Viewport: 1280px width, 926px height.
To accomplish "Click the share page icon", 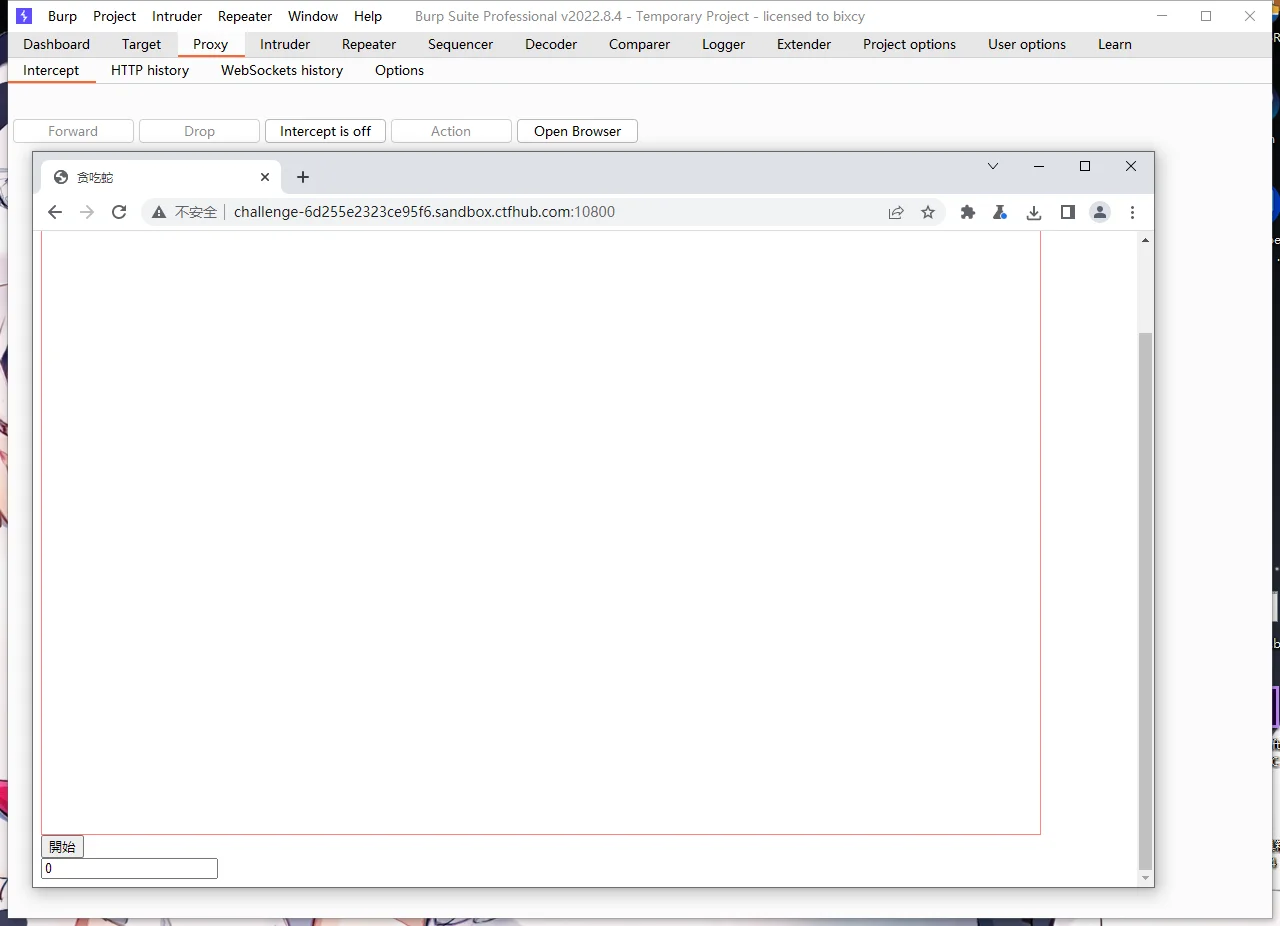I will (896, 212).
